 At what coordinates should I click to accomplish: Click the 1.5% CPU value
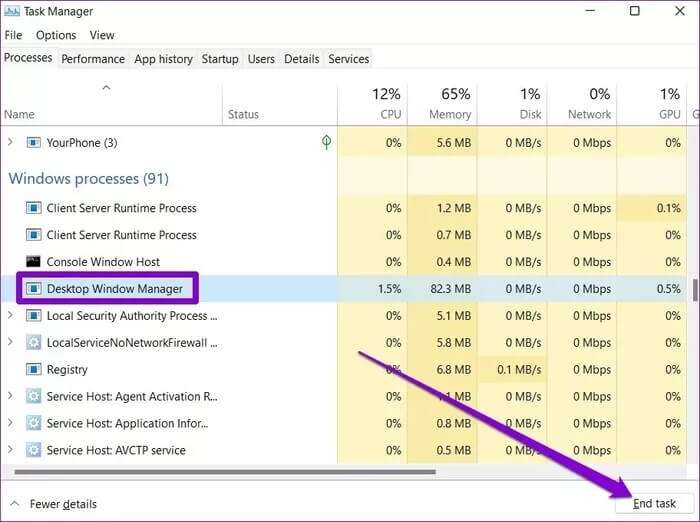coord(389,289)
